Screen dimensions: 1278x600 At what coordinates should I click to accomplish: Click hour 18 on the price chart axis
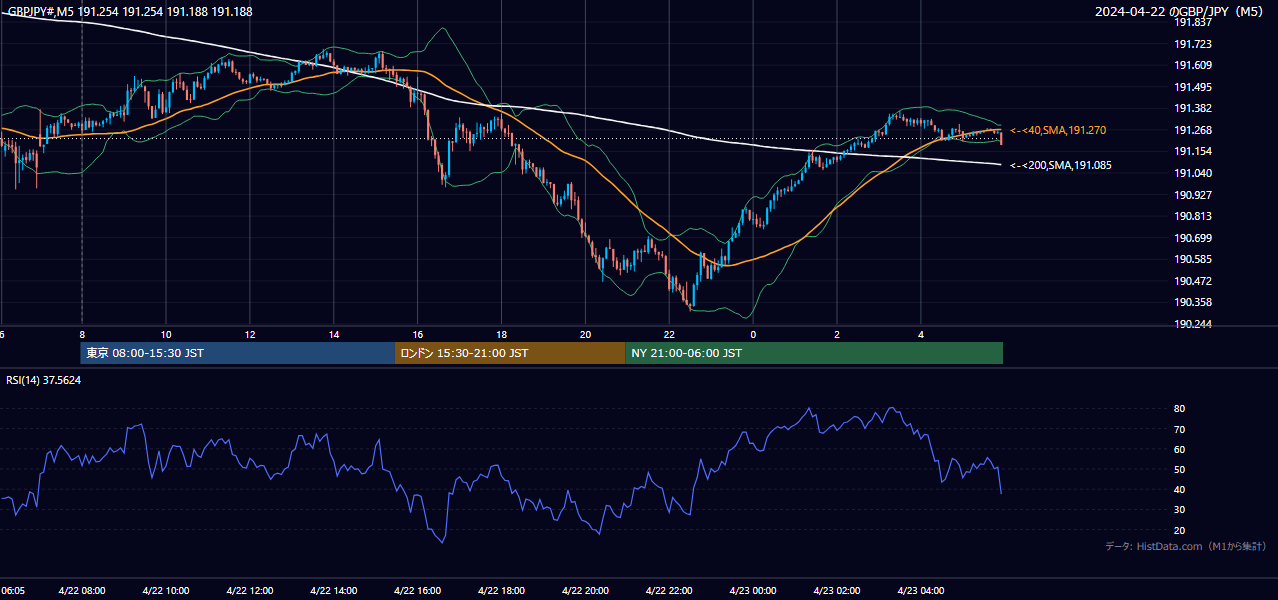502,334
